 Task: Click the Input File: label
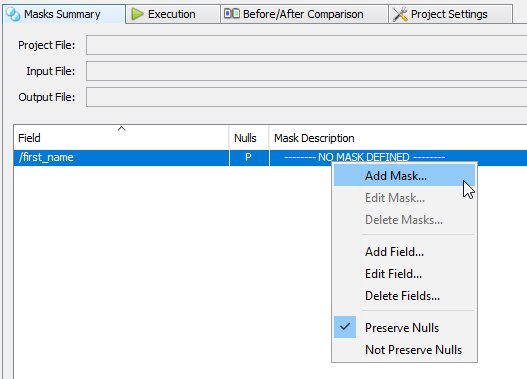[51, 71]
